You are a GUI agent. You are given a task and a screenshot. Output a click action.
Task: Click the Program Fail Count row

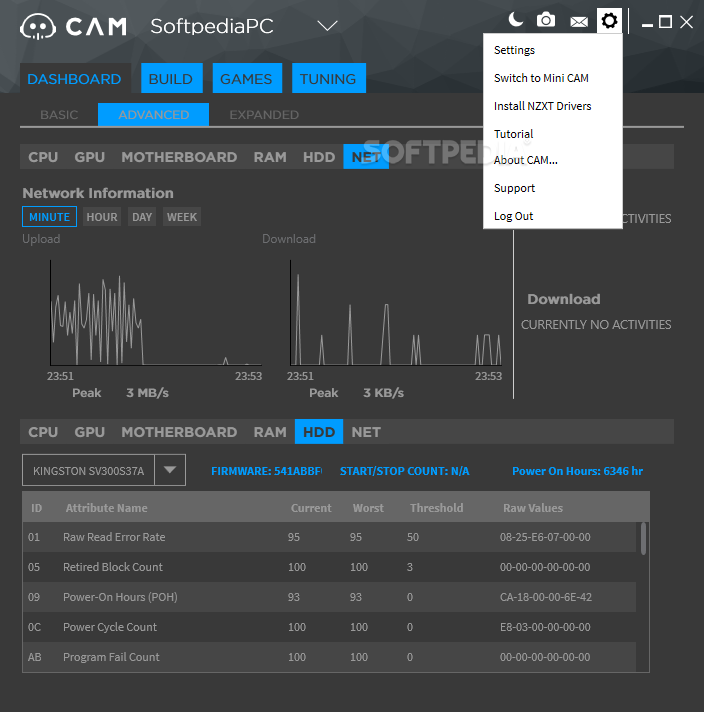click(329, 657)
